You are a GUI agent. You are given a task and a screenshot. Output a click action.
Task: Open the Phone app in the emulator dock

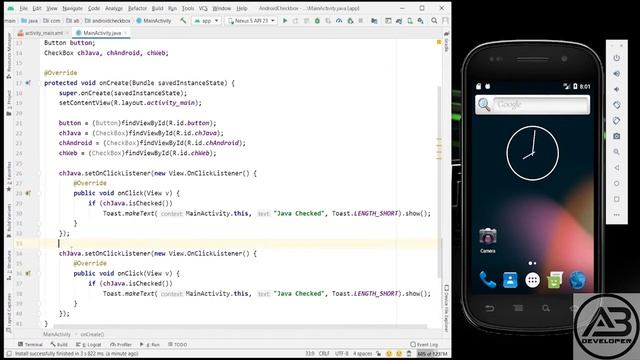[488, 280]
